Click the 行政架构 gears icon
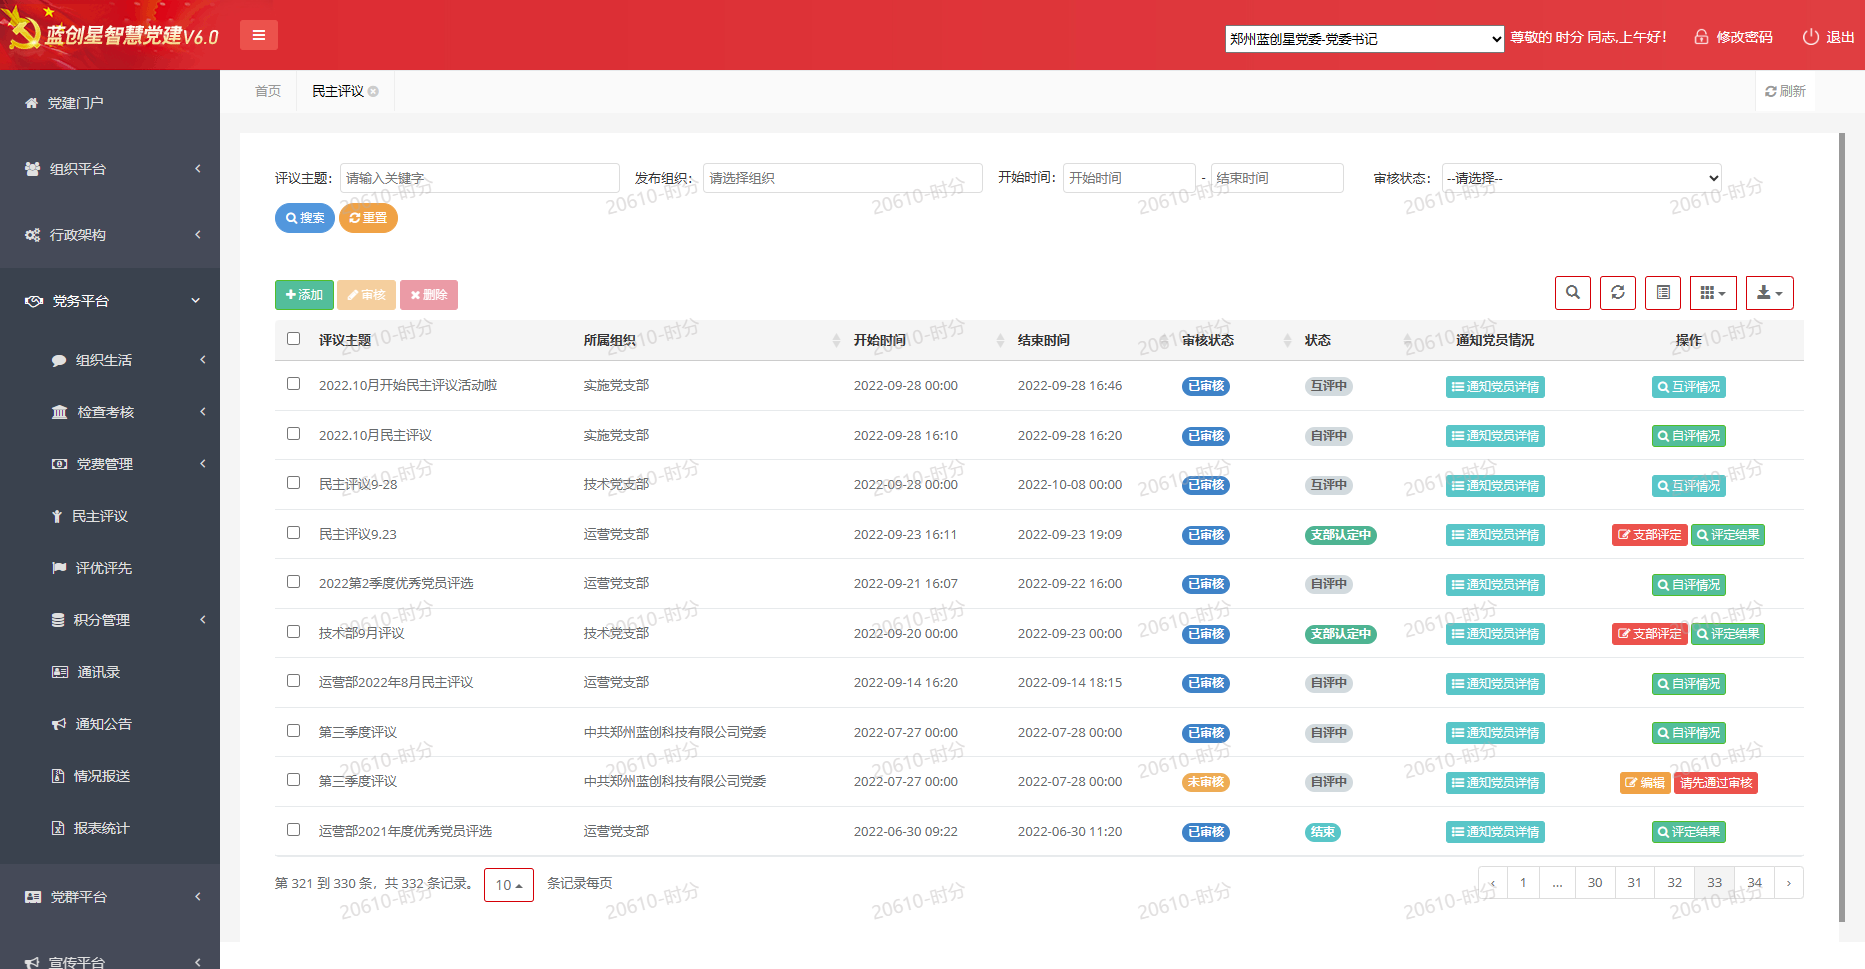This screenshot has width=1865, height=969. [x=32, y=235]
